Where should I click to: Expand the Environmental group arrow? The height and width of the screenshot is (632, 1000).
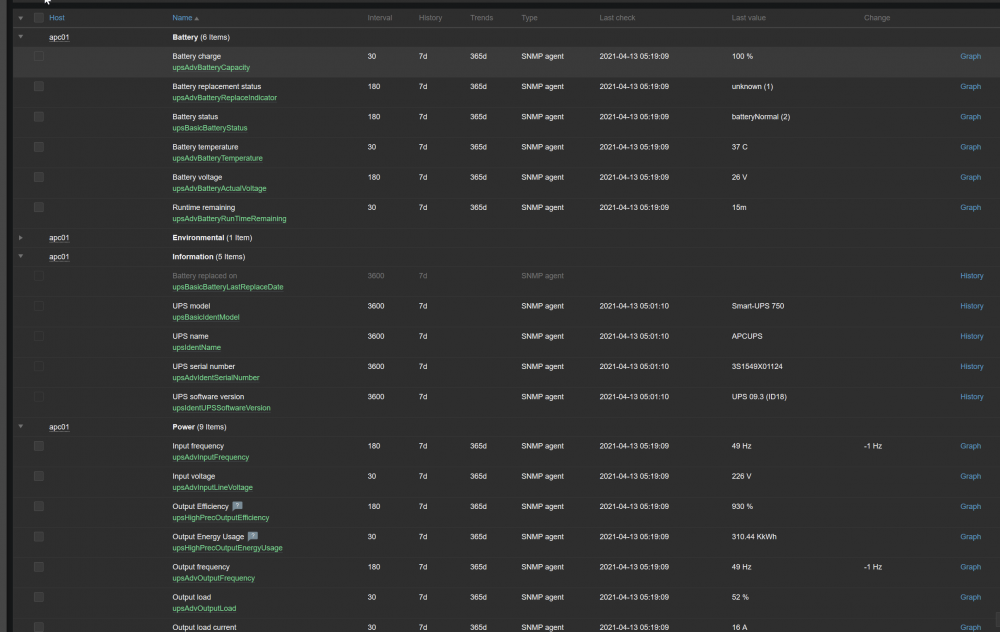click(21, 237)
